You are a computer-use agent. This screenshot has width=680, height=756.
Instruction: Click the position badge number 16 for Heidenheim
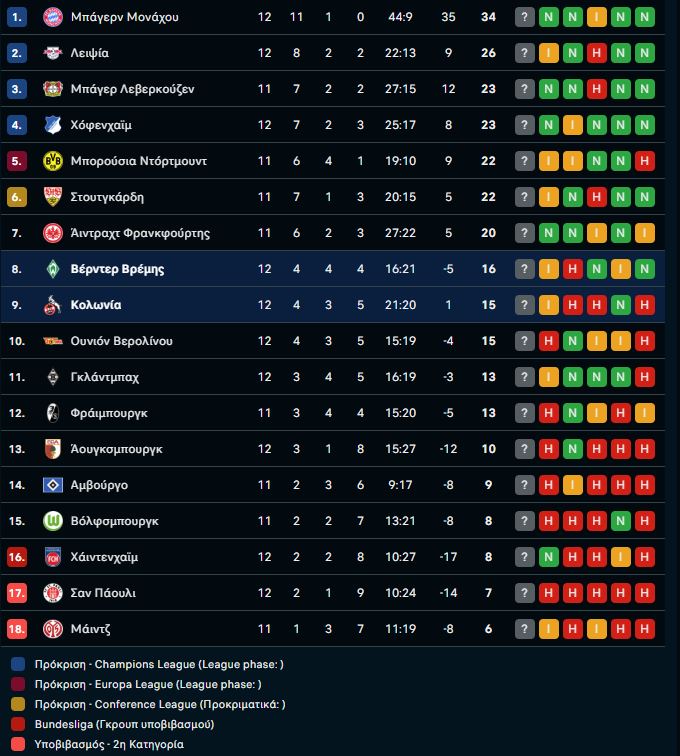16,557
